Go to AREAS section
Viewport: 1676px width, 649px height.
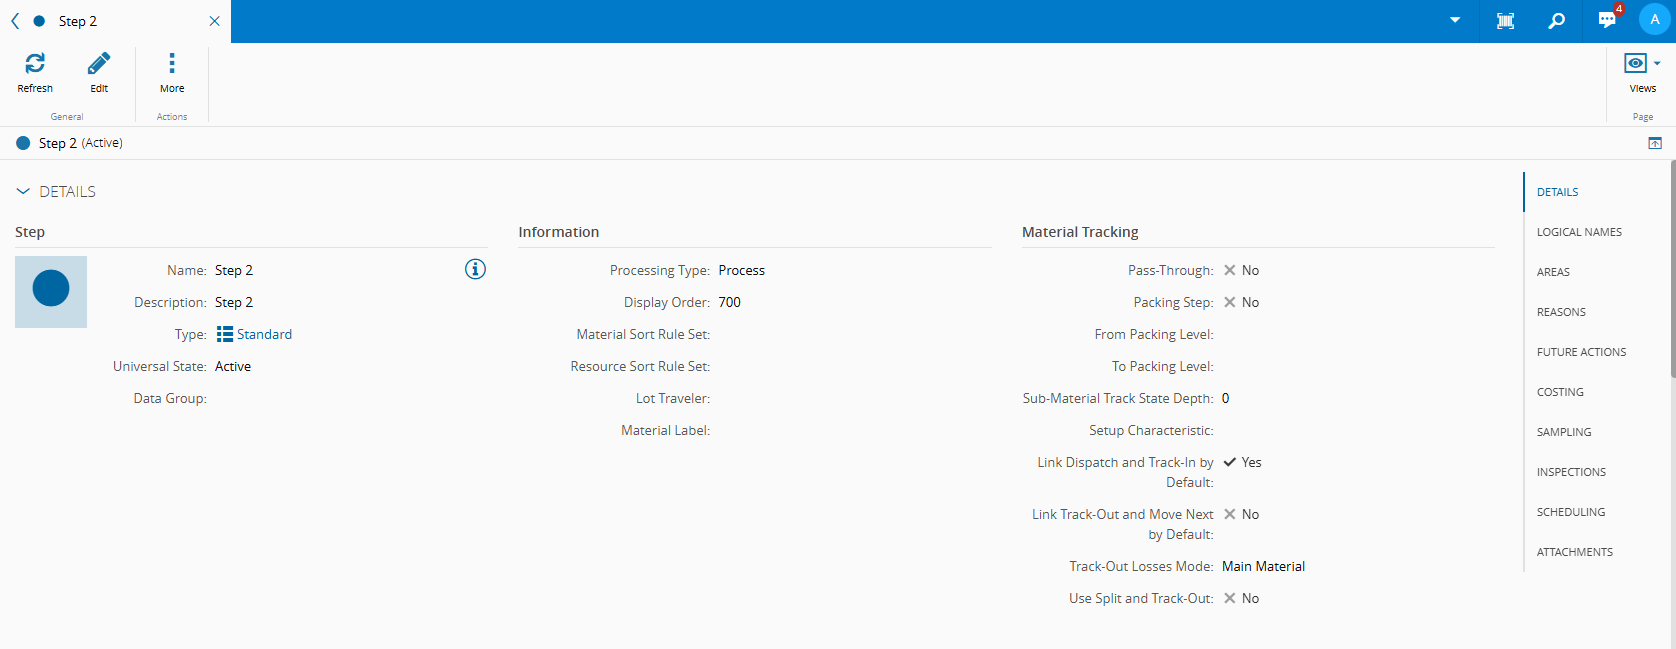point(1553,272)
